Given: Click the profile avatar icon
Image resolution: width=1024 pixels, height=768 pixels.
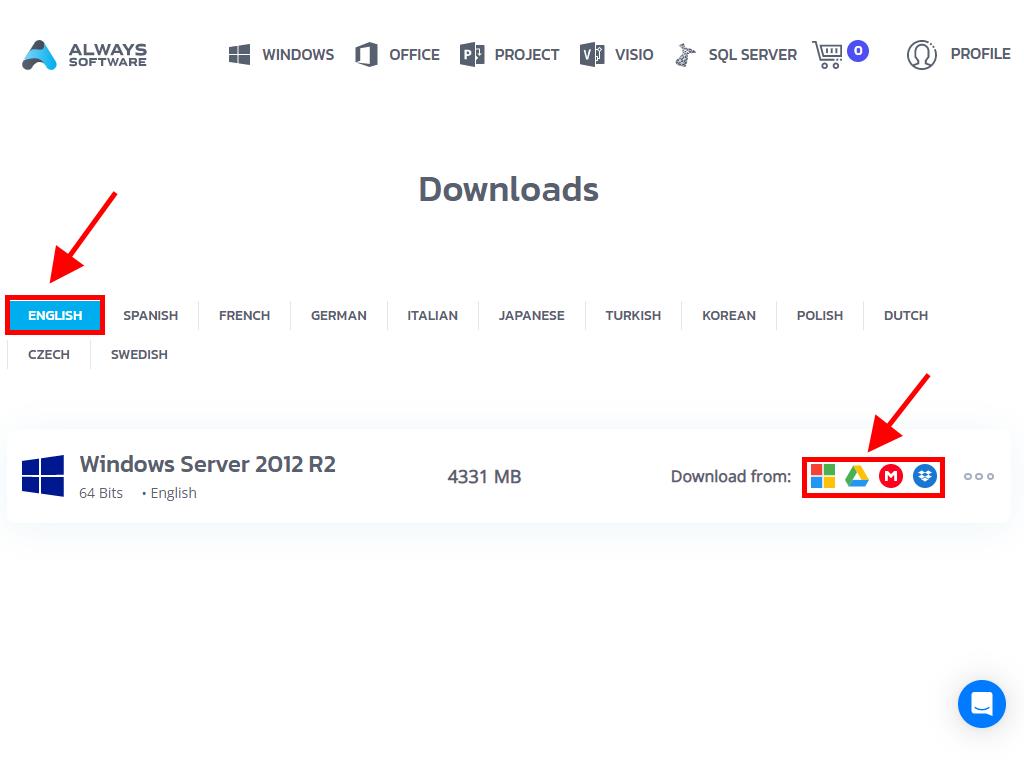Looking at the screenshot, I should coord(921,55).
